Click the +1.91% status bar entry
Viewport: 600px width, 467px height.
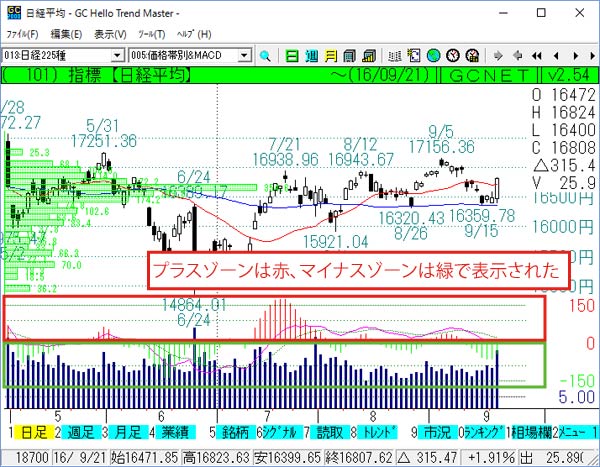[491, 457]
